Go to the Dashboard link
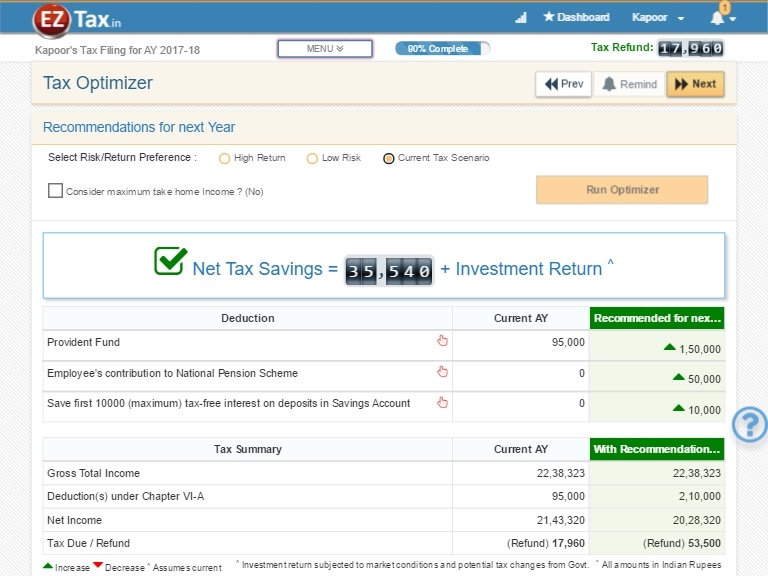The image size is (768, 576). (x=576, y=17)
